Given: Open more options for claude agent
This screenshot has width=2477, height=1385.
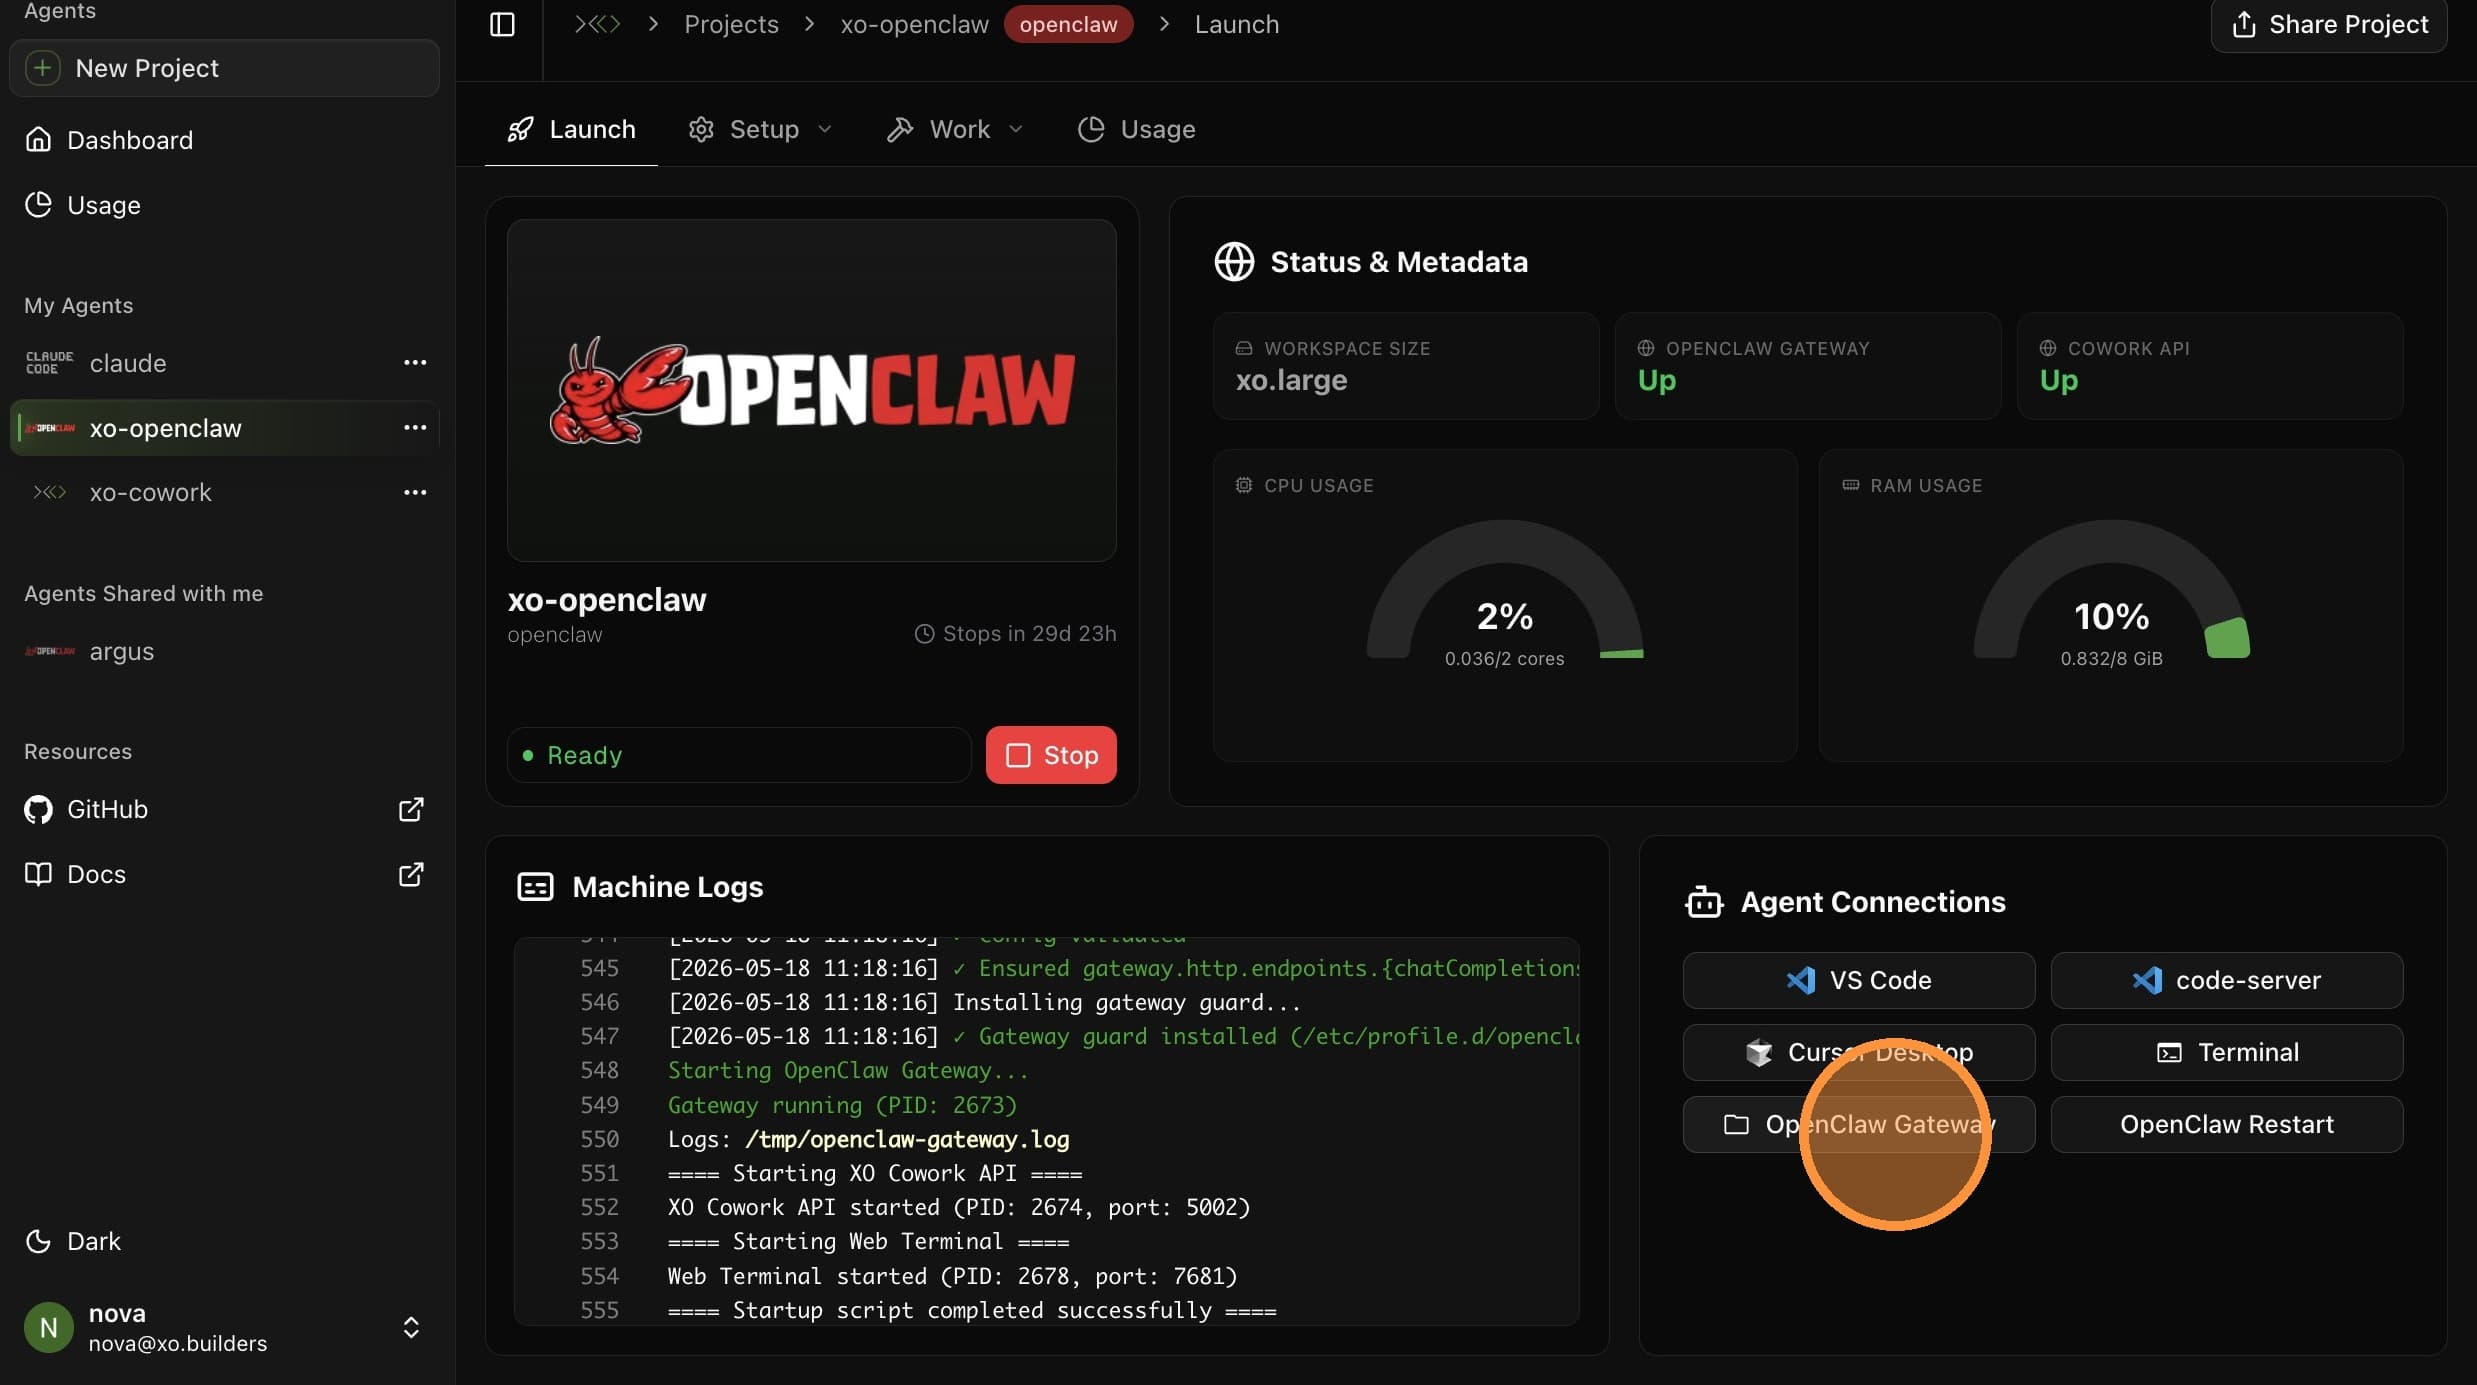Looking at the screenshot, I should [415, 363].
